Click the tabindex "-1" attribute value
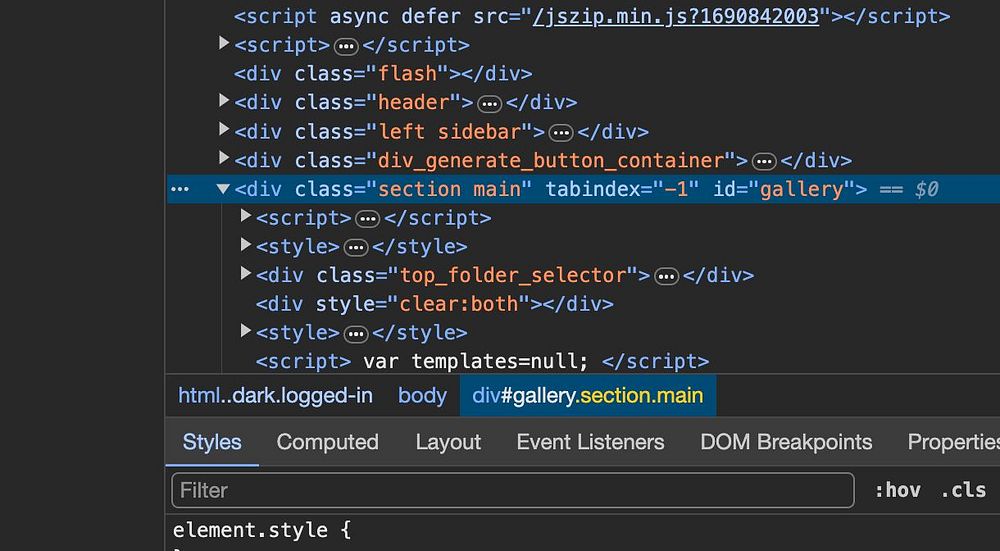Viewport: 1000px width, 551px height. tap(677, 189)
